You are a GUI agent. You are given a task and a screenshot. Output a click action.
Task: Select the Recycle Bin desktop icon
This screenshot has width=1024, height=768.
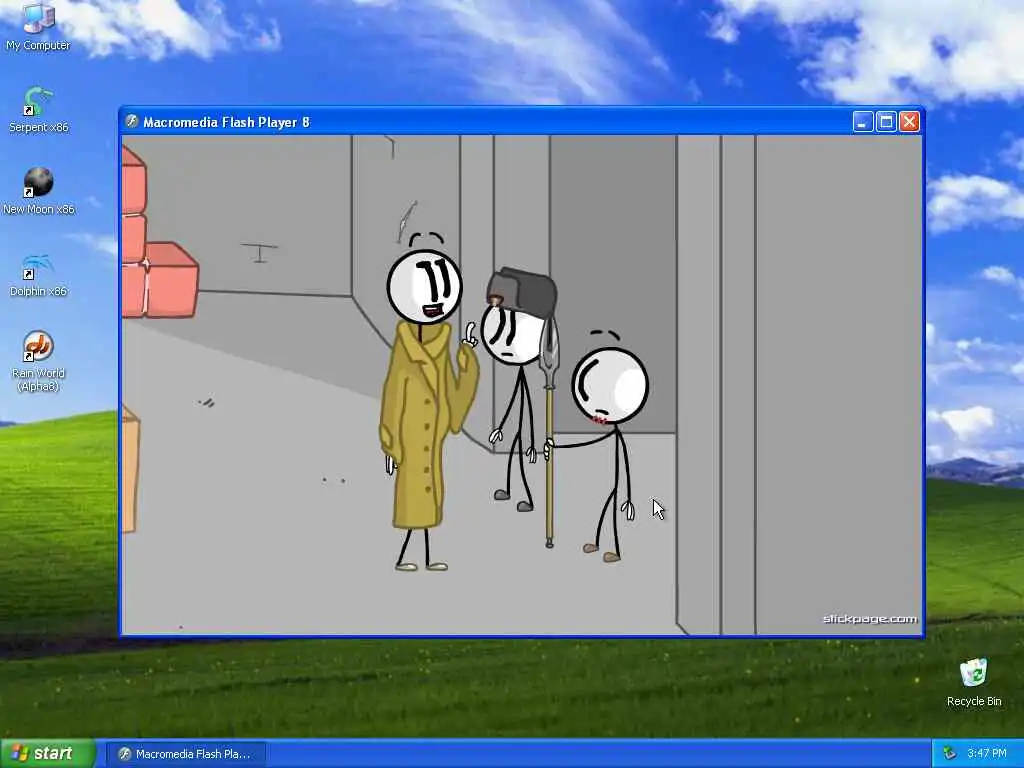pos(974,682)
